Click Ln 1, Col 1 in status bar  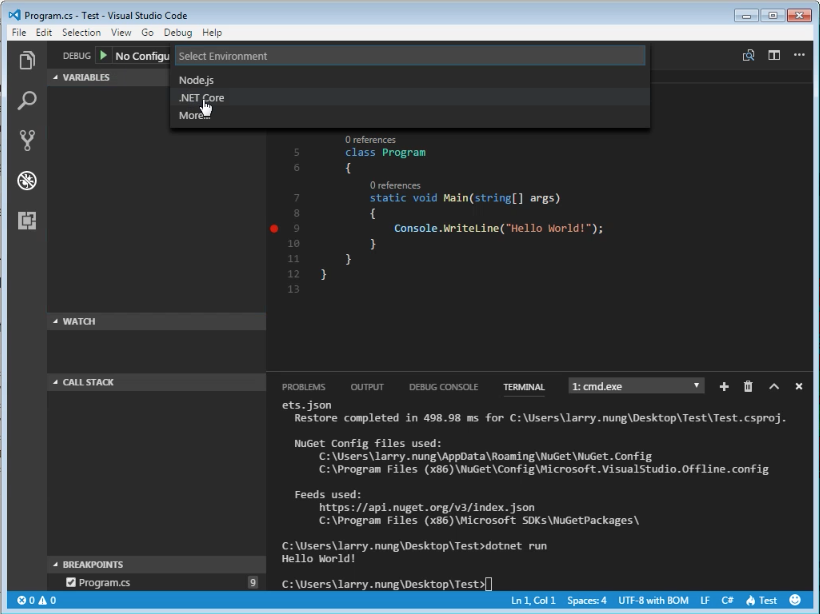pyautogui.click(x=533, y=600)
